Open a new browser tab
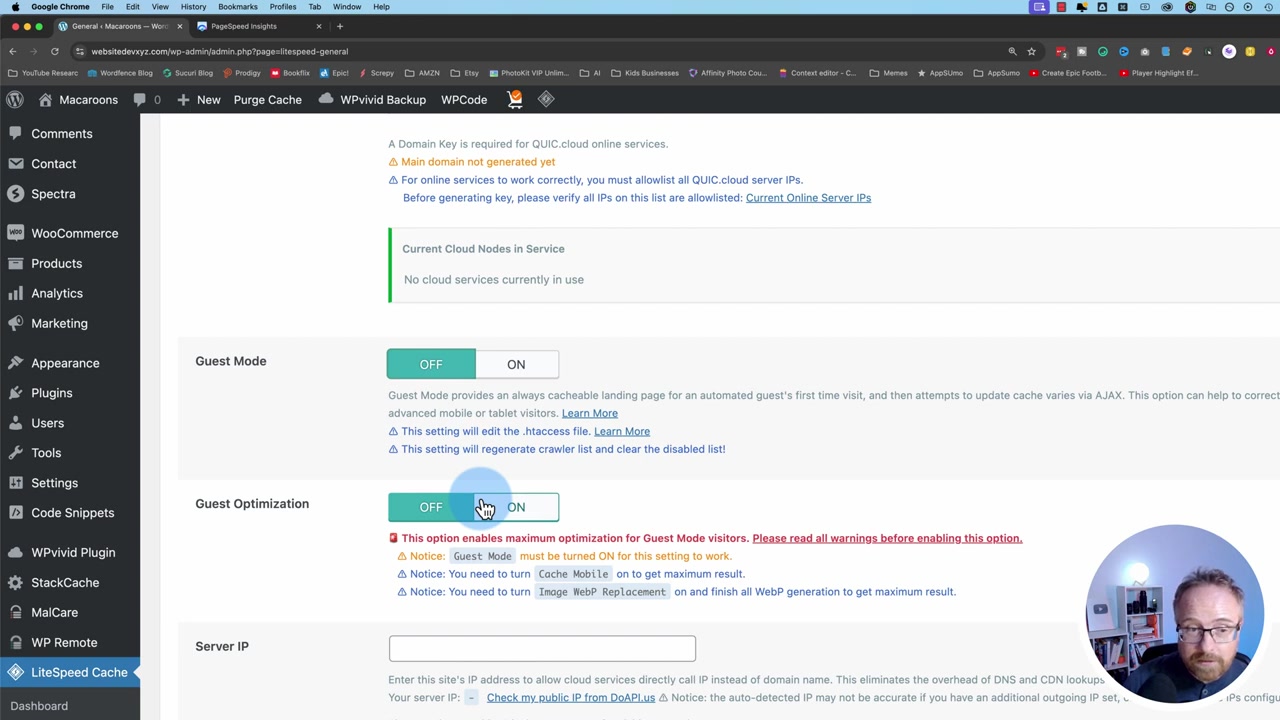 click(x=339, y=26)
